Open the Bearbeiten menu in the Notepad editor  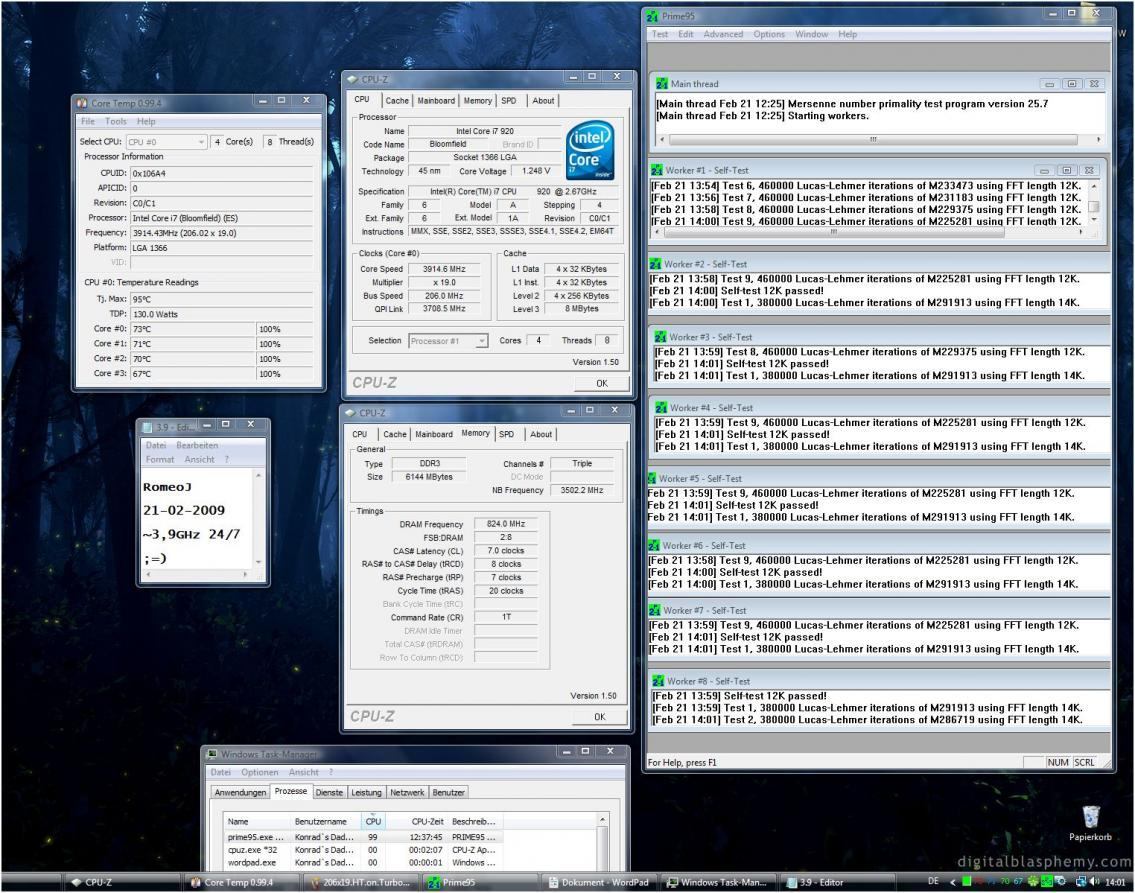pyautogui.click(x=197, y=445)
